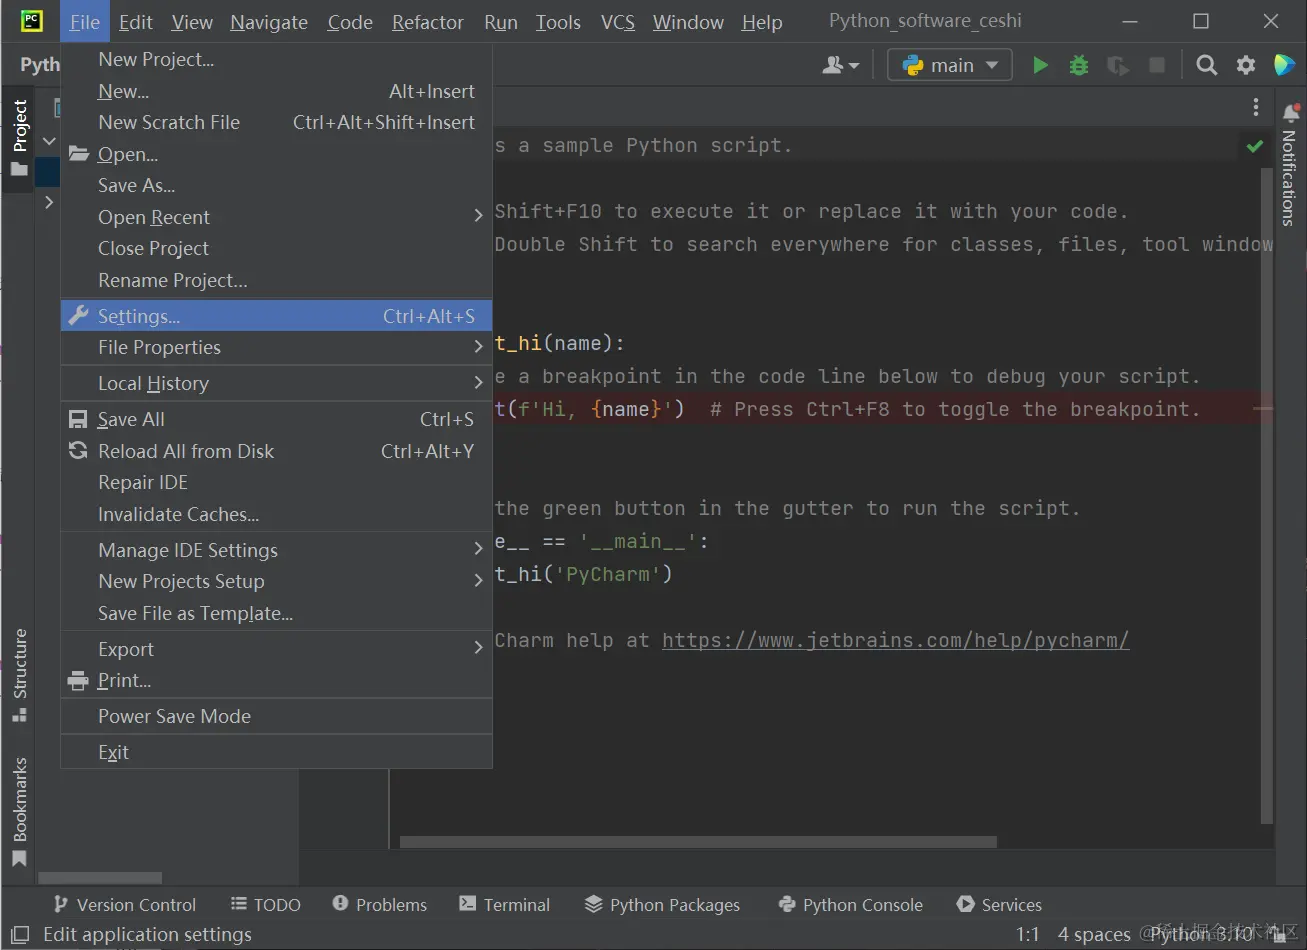This screenshot has height=950, width=1307.
Task: Toggle tool window bars icon in status bar
Action: tap(19, 934)
